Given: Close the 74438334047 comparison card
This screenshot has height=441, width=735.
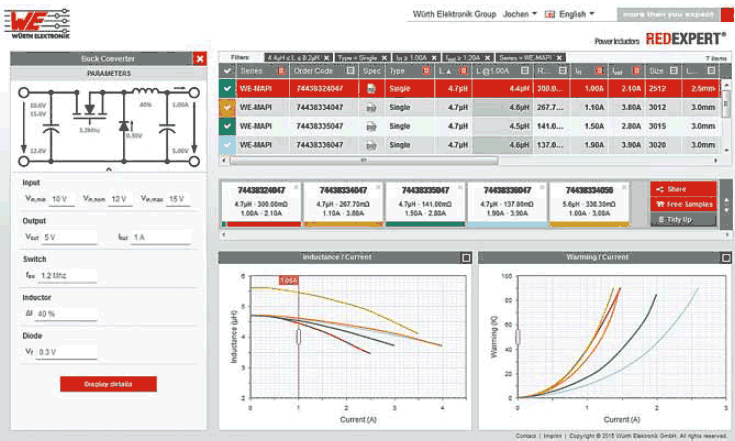Looking at the screenshot, I should [378, 187].
